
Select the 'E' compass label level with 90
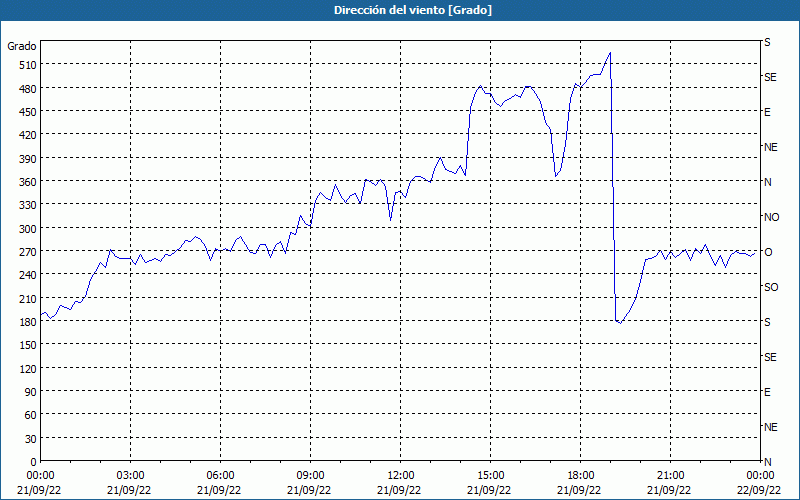click(767, 392)
